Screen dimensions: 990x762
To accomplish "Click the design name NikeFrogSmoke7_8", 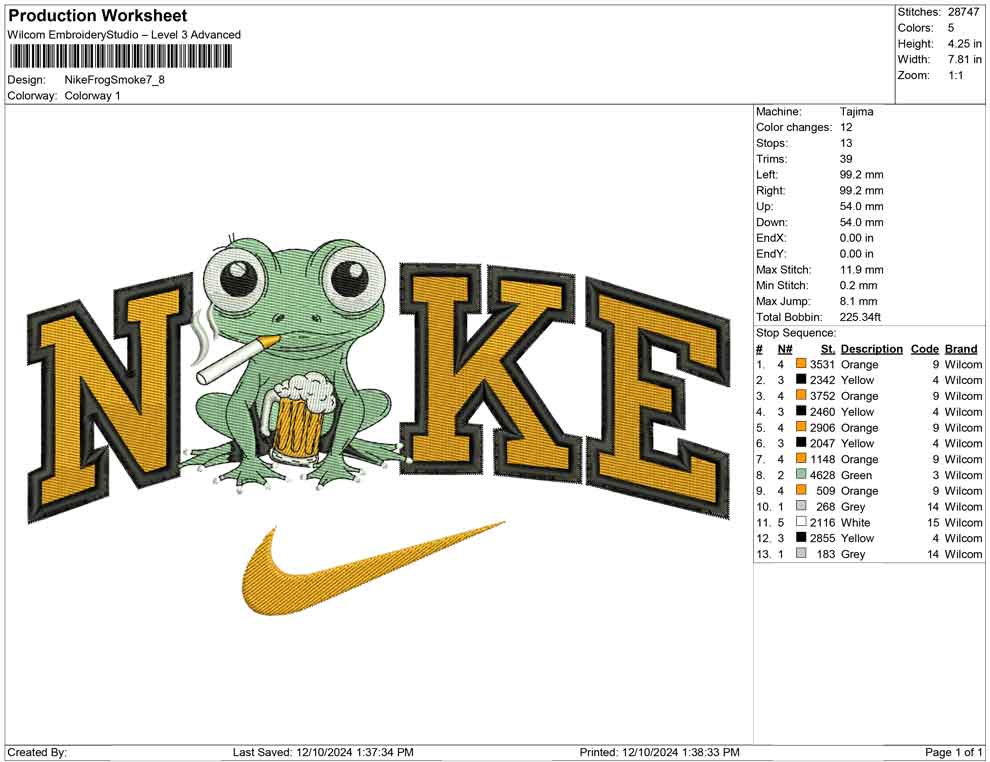I will tap(114, 80).
